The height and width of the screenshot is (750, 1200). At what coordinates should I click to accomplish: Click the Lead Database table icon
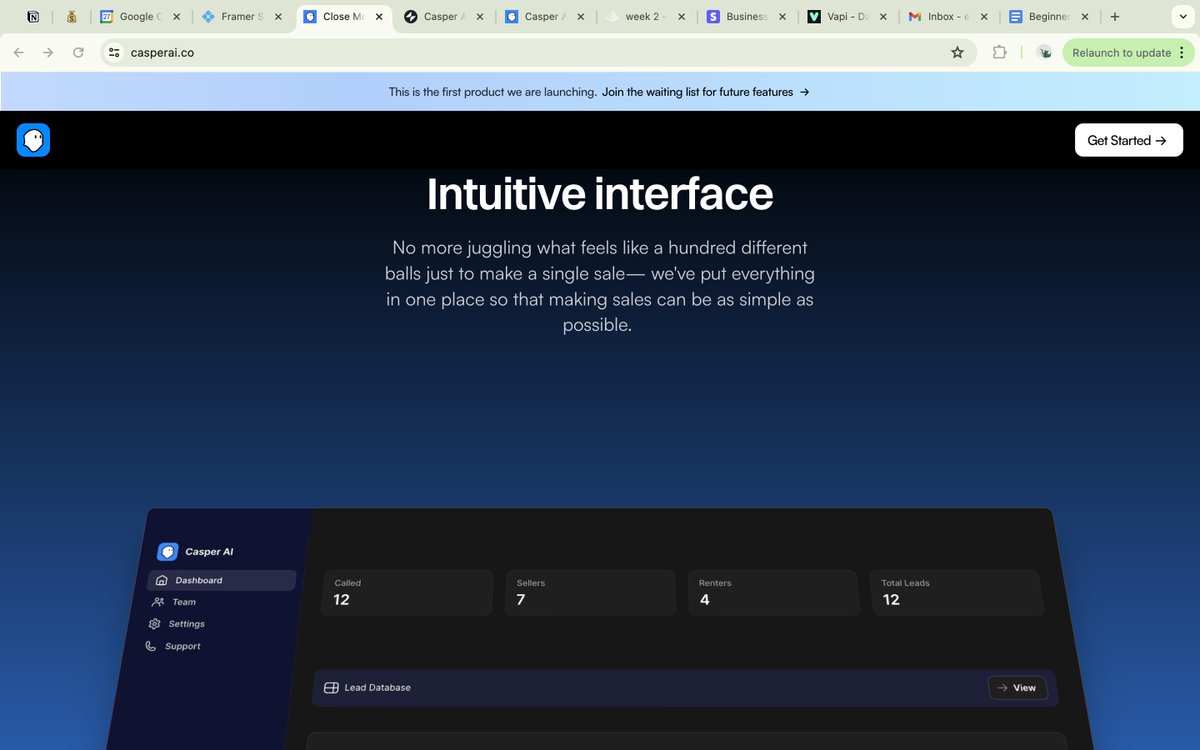click(x=330, y=687)
